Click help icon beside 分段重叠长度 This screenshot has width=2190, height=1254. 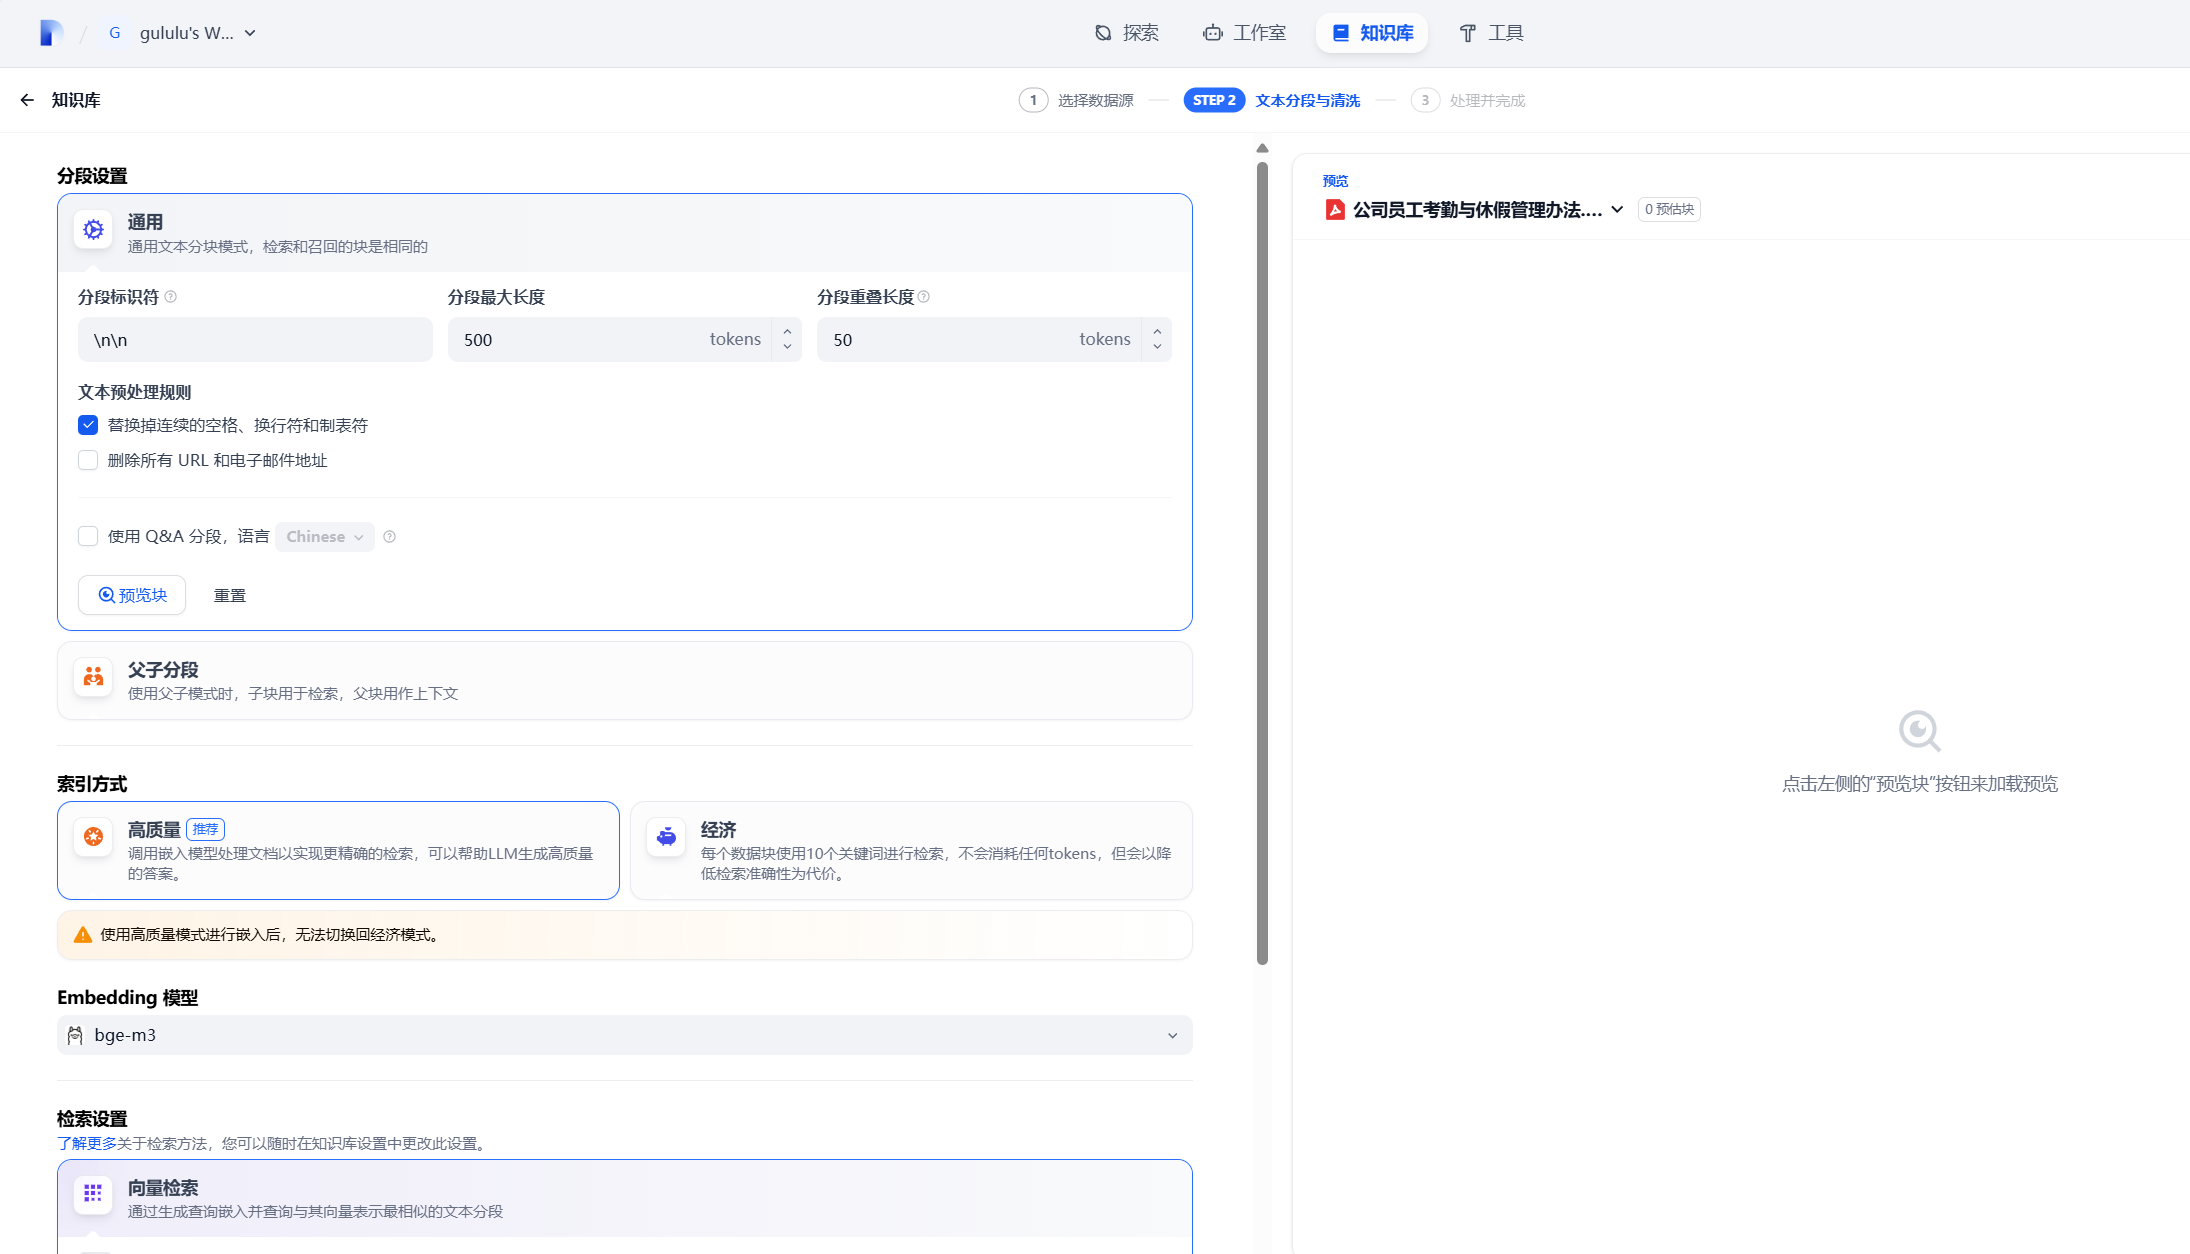pos(924,297)
